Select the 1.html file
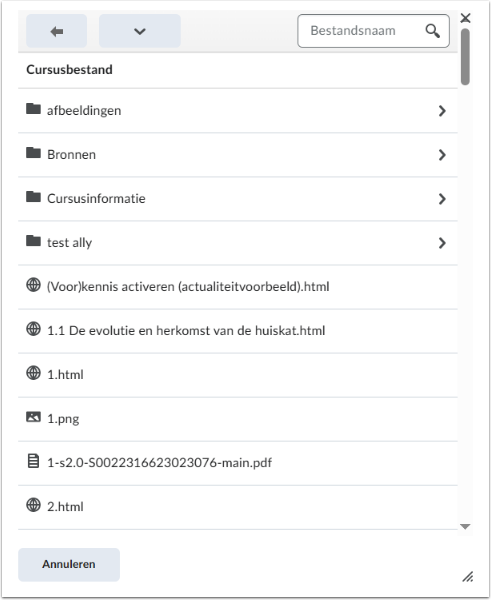 [238, 375]
